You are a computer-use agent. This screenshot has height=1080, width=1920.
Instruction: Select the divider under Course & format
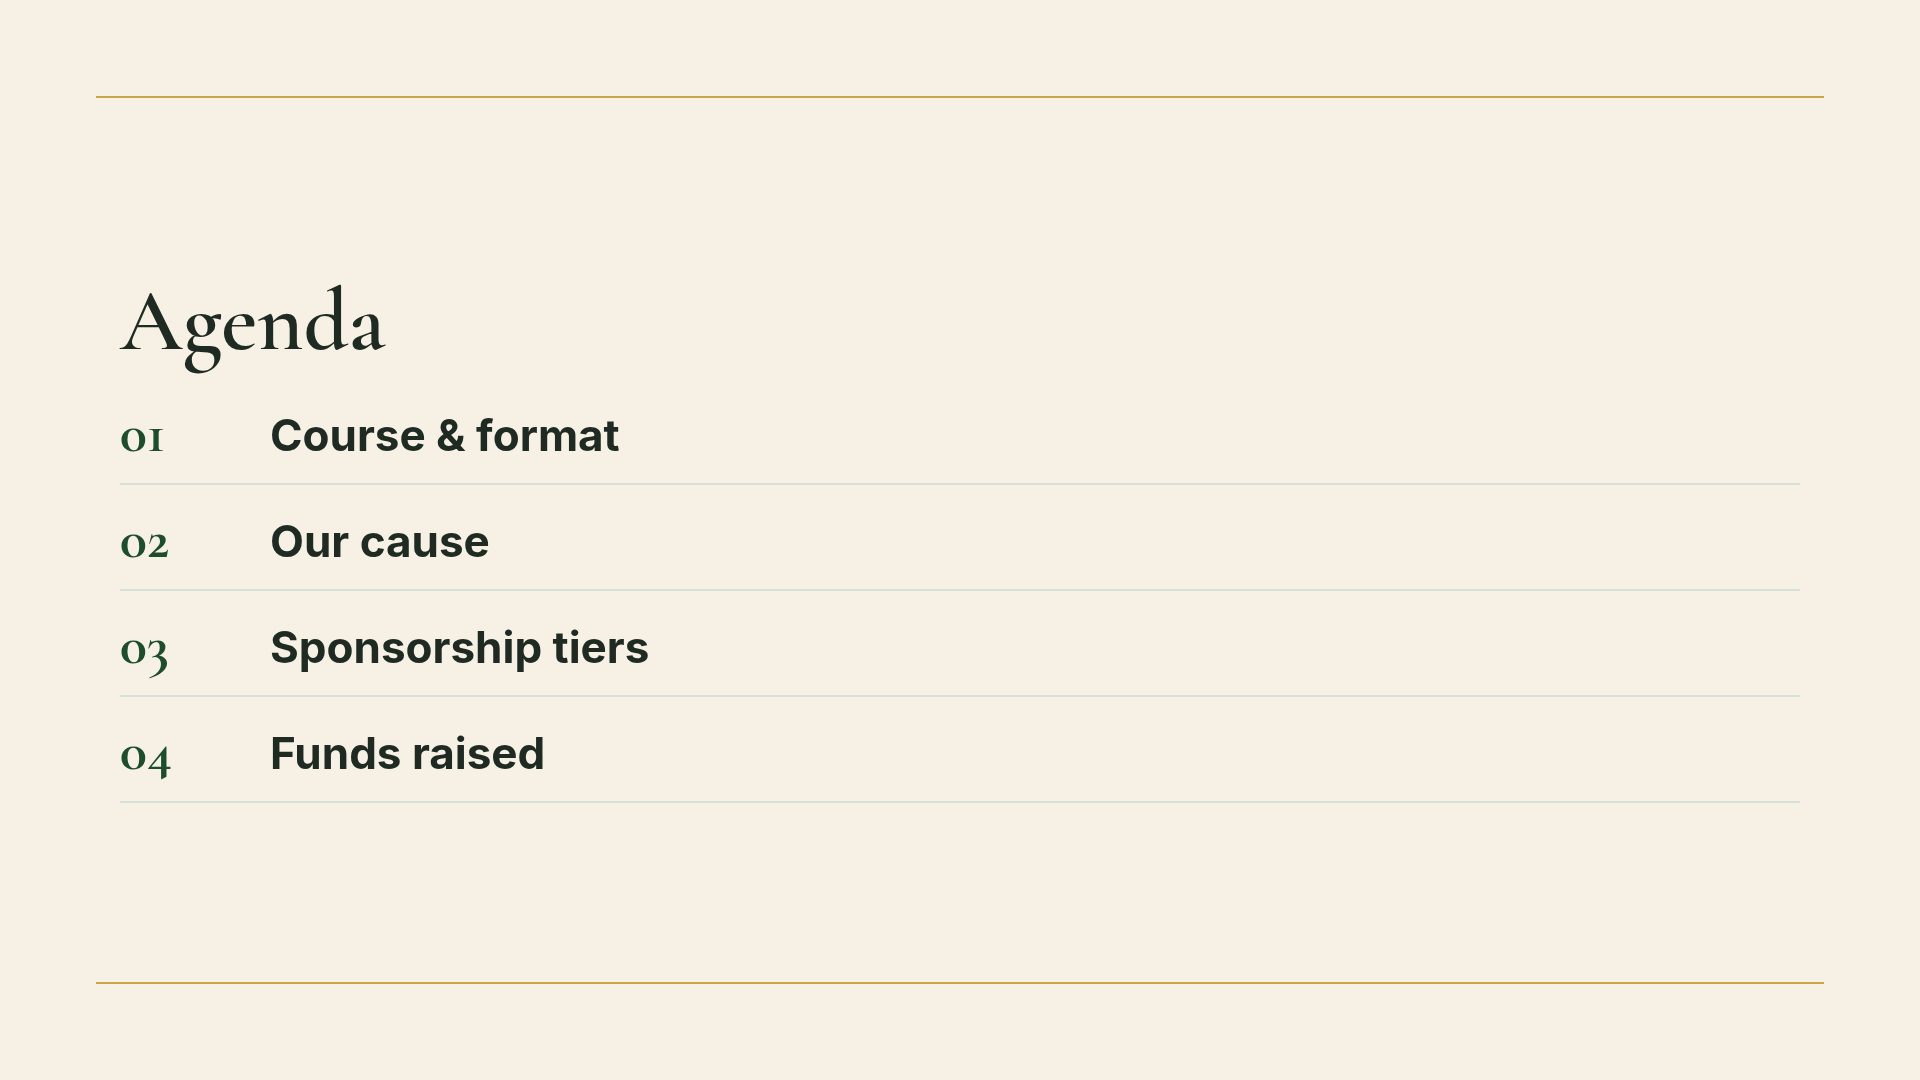(x=960, y=484)
